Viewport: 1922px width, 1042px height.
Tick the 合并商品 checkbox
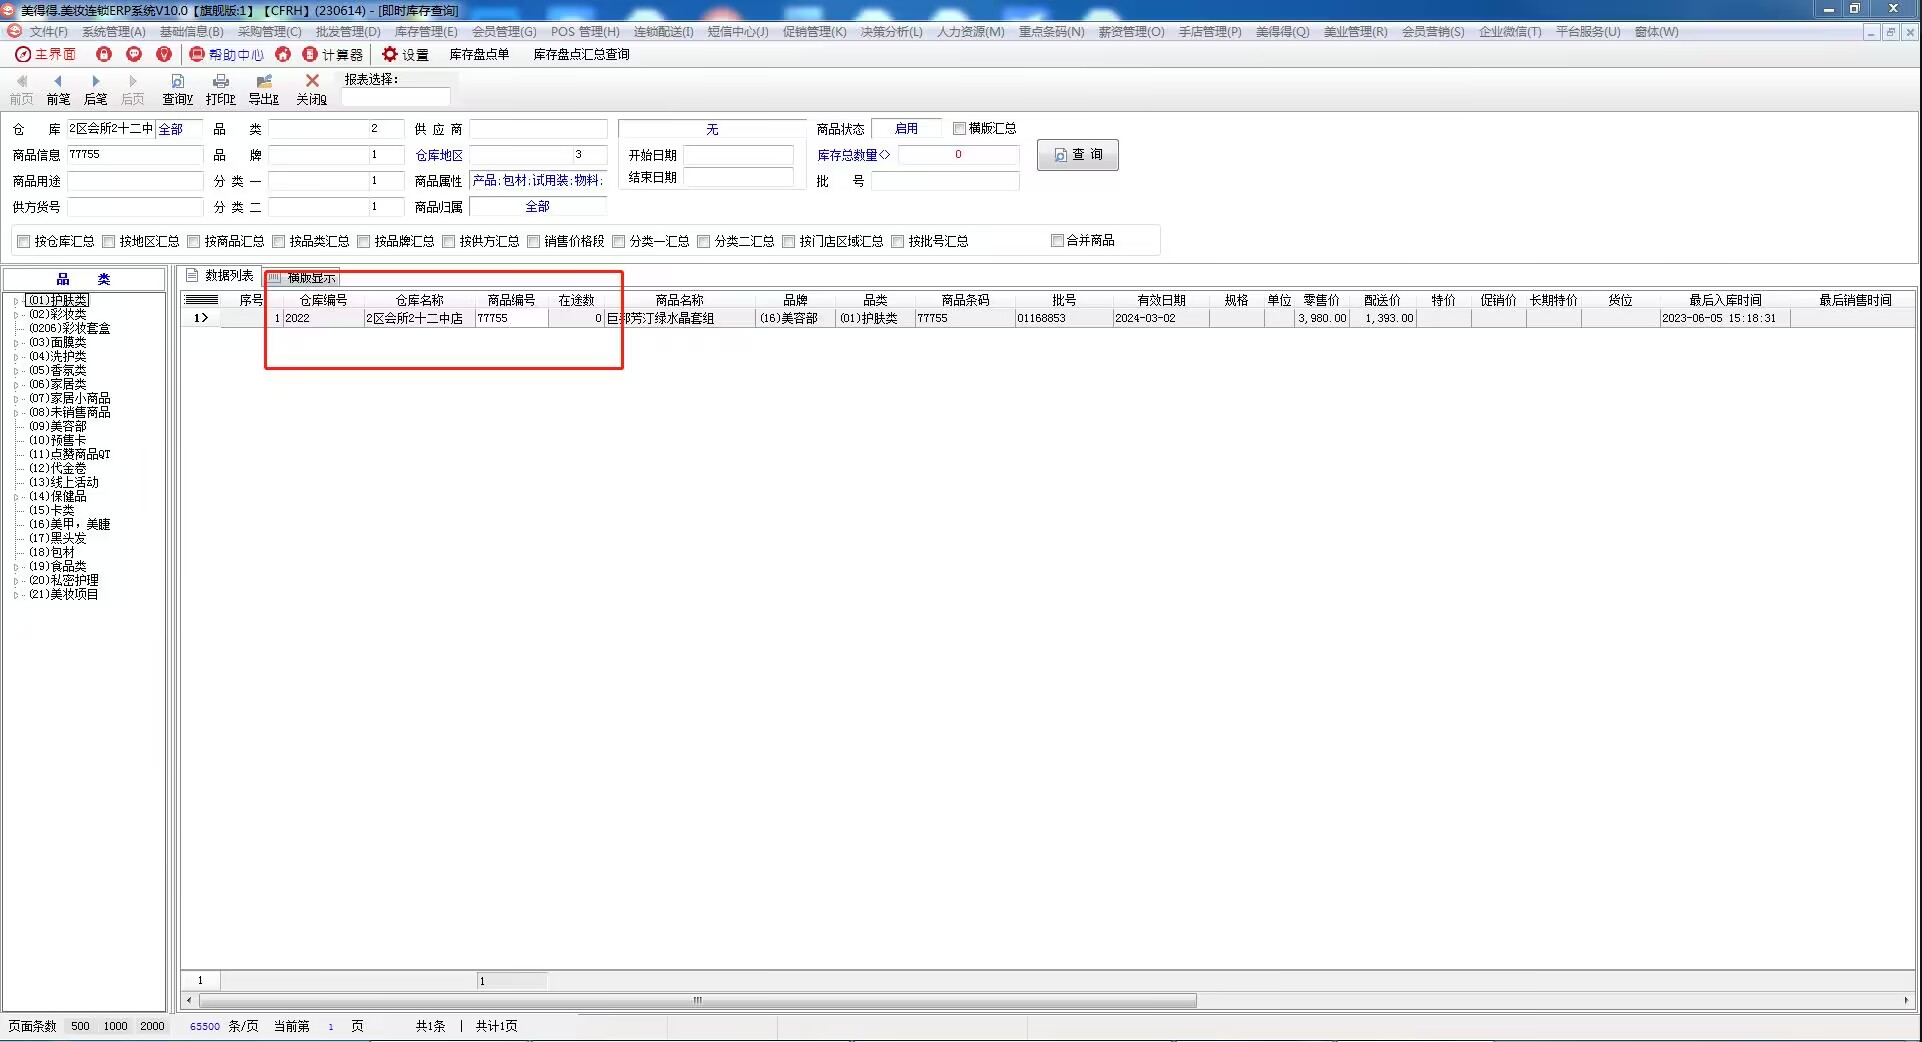click(1057, 240)
